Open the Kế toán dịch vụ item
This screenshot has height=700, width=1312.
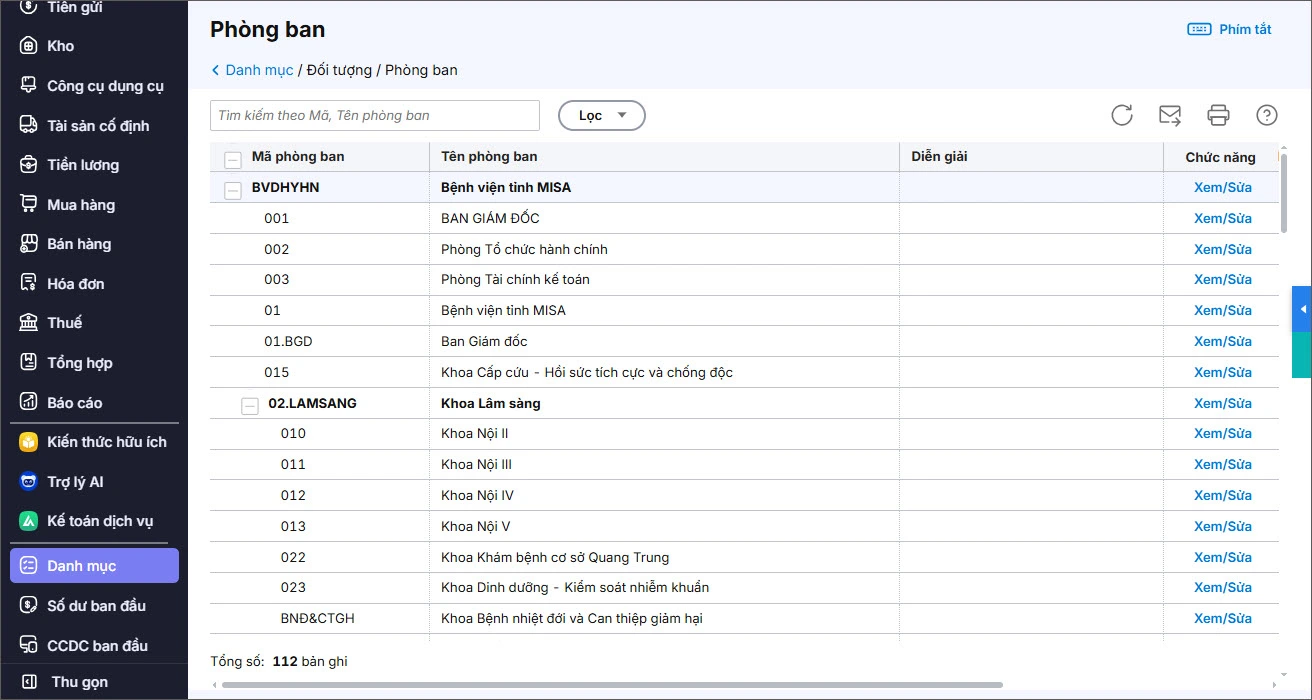click(99, 521)
